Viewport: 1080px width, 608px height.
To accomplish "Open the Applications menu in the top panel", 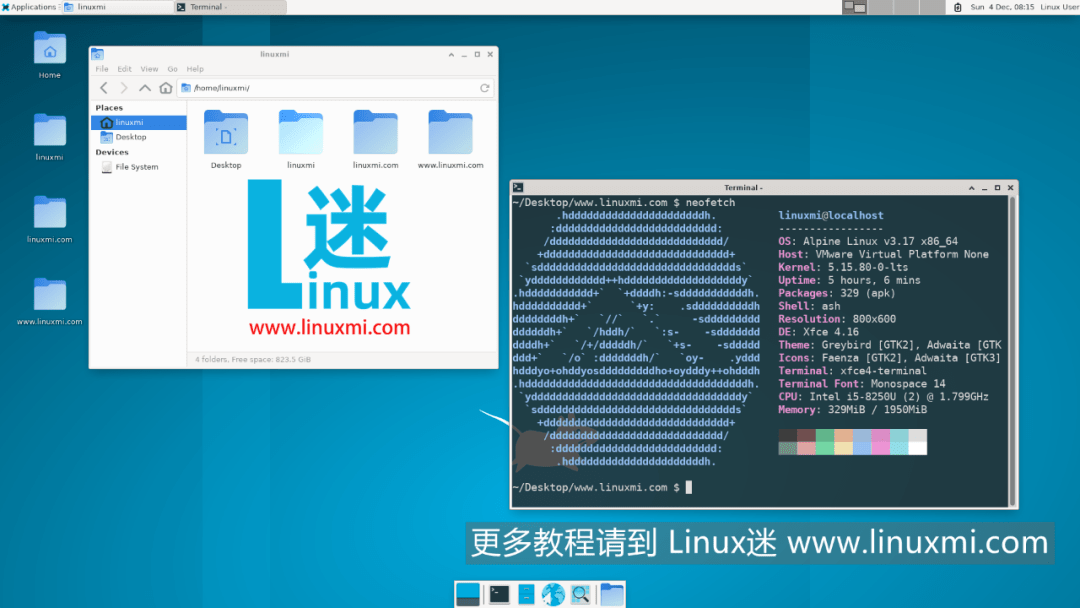I will tap(26, 6).
